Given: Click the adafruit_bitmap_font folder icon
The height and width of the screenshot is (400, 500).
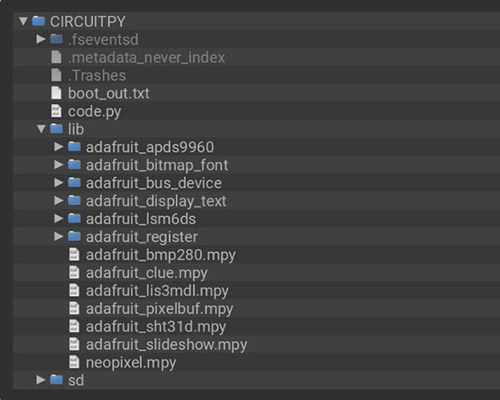Looking at the screenshot, I should click(x=74, y=165).
